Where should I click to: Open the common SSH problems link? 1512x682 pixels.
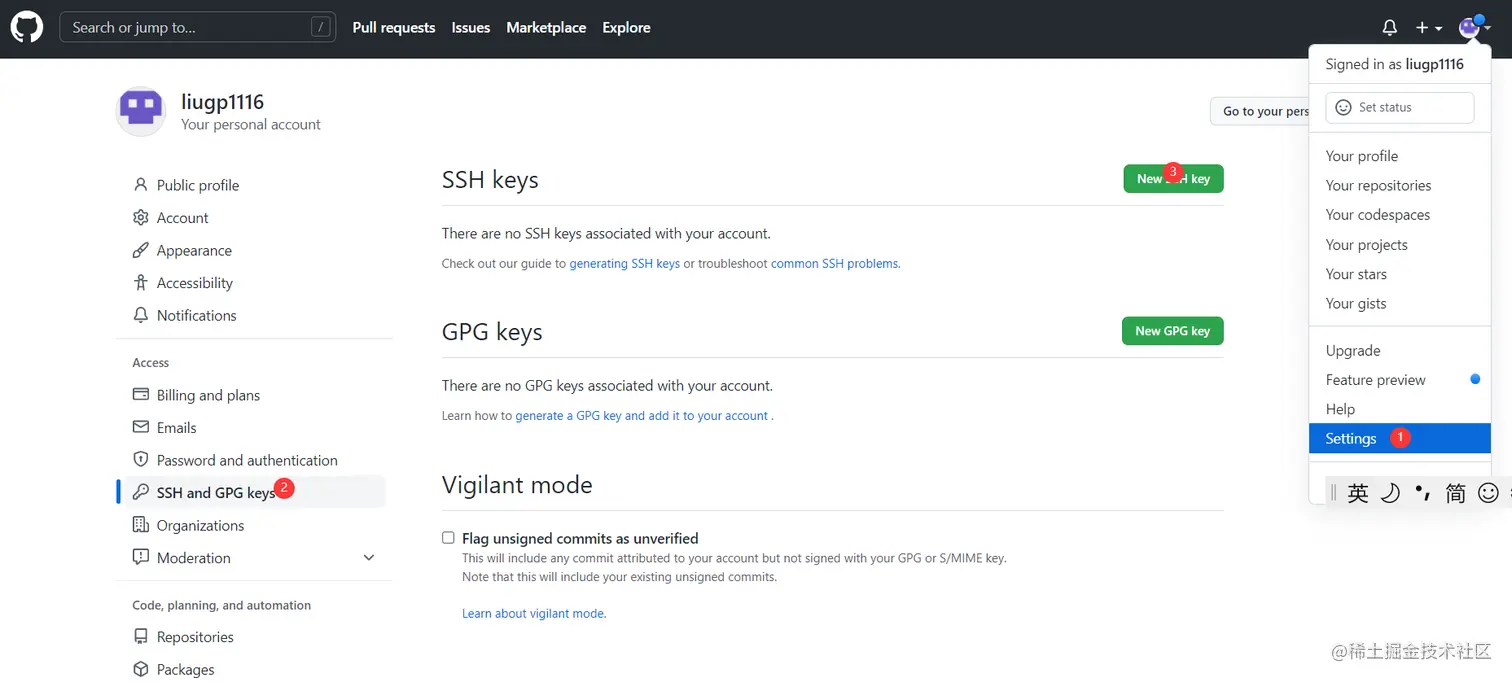[835, 264]
